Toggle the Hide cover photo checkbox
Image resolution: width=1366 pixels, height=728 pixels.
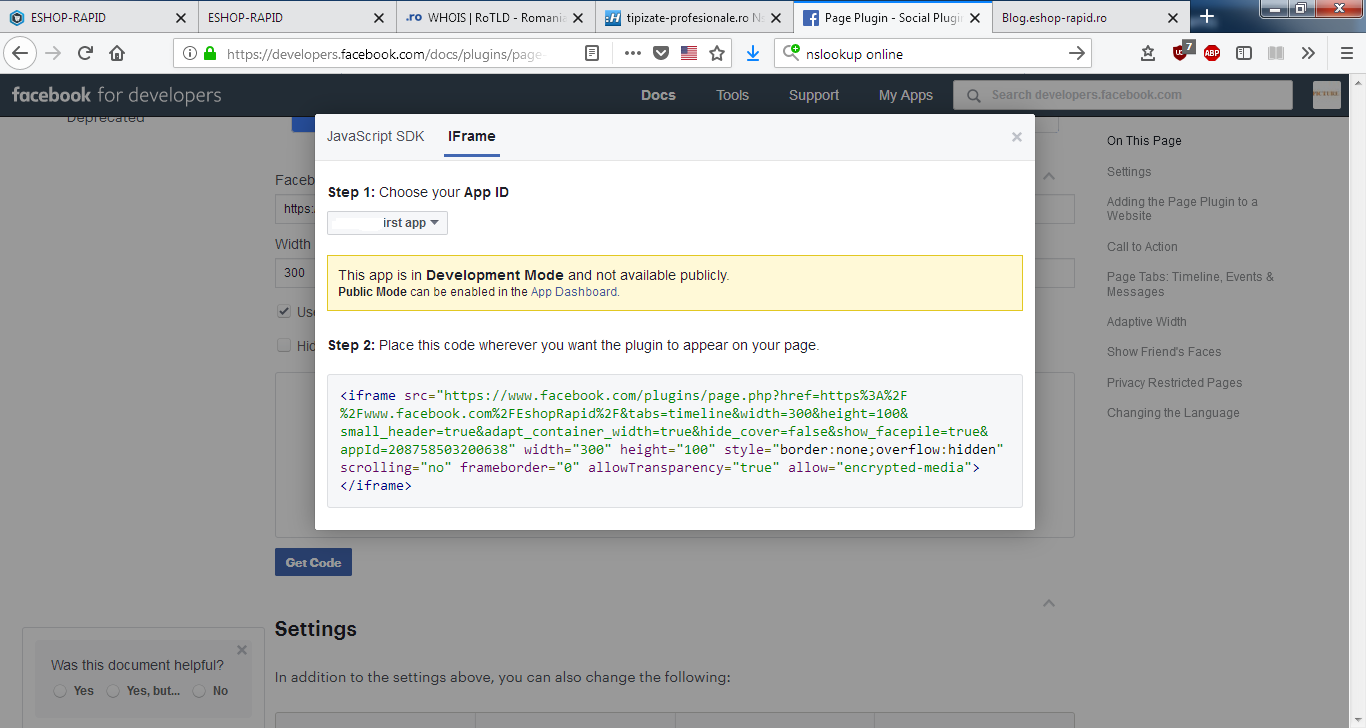(284, 345)
